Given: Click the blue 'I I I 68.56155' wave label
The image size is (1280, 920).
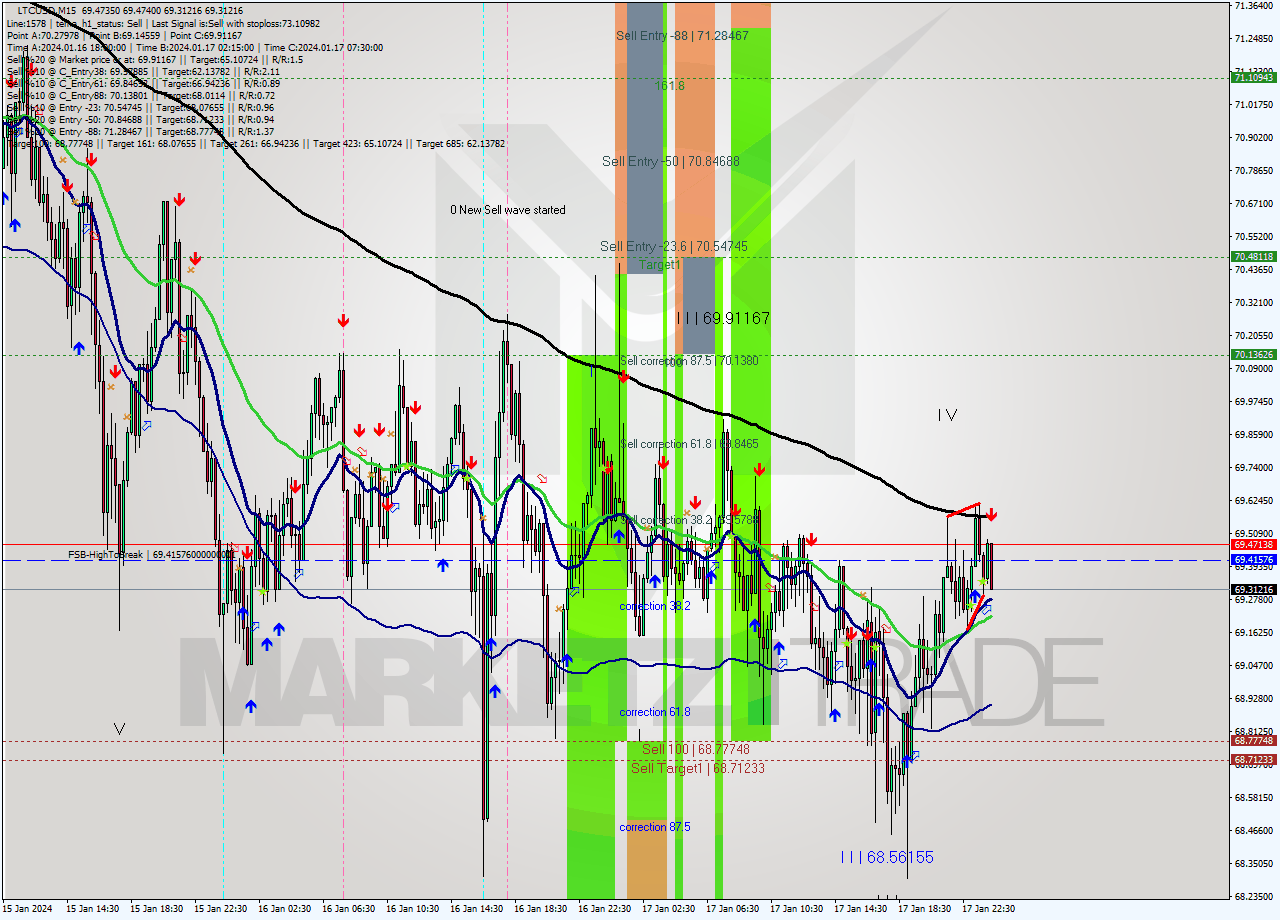Looking at the screenshot, I should tap(887, 857).
